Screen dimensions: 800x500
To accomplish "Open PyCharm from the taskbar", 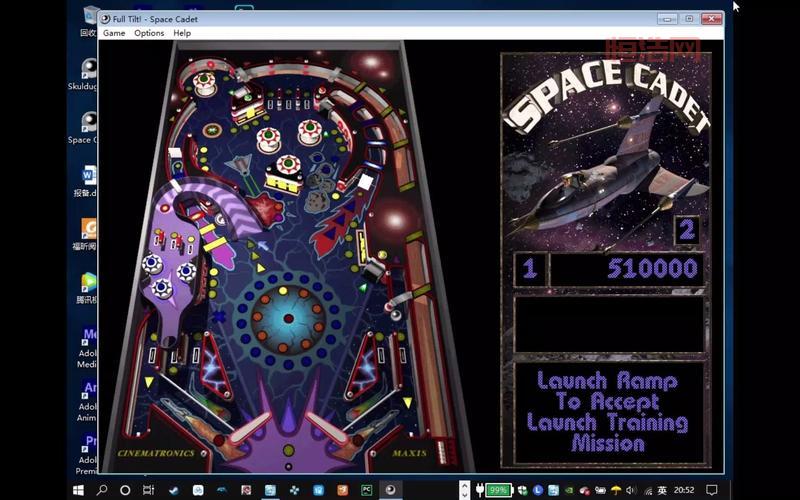I will (366, 490).
